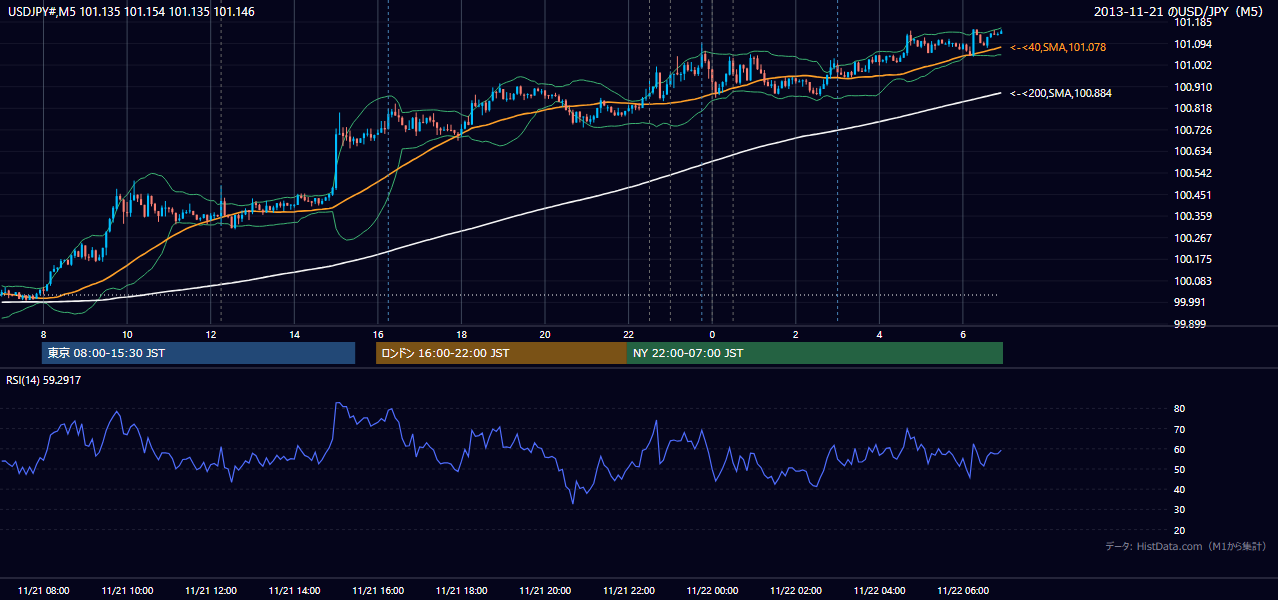Click RSI scale value 70
1278x600 pixels.
pos(1180,429)
